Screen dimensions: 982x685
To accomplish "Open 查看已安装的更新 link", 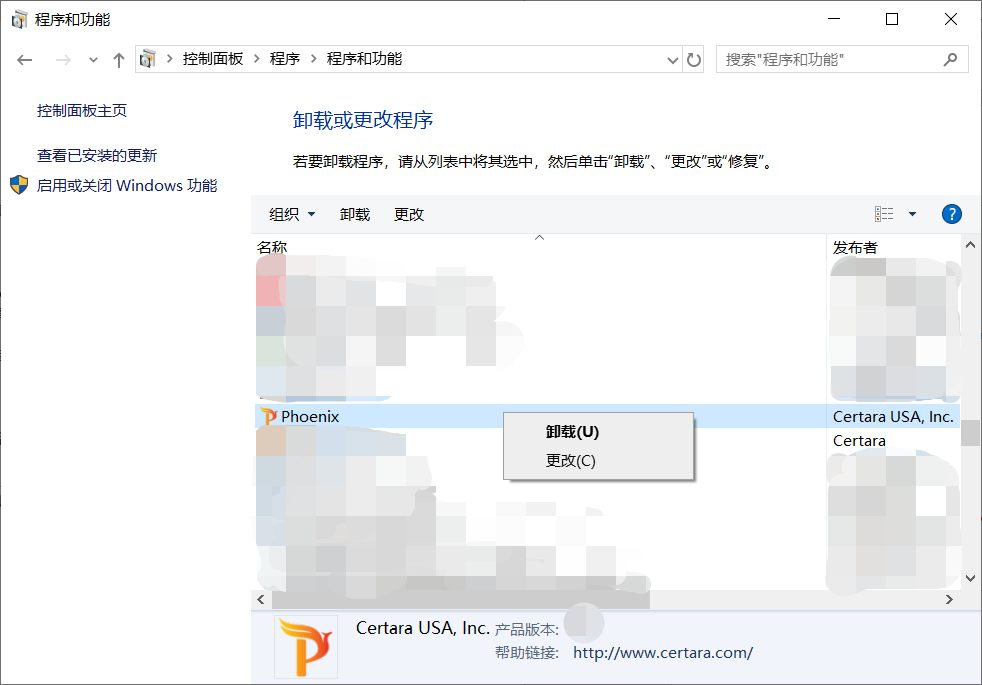I will [x=97, y=155].
